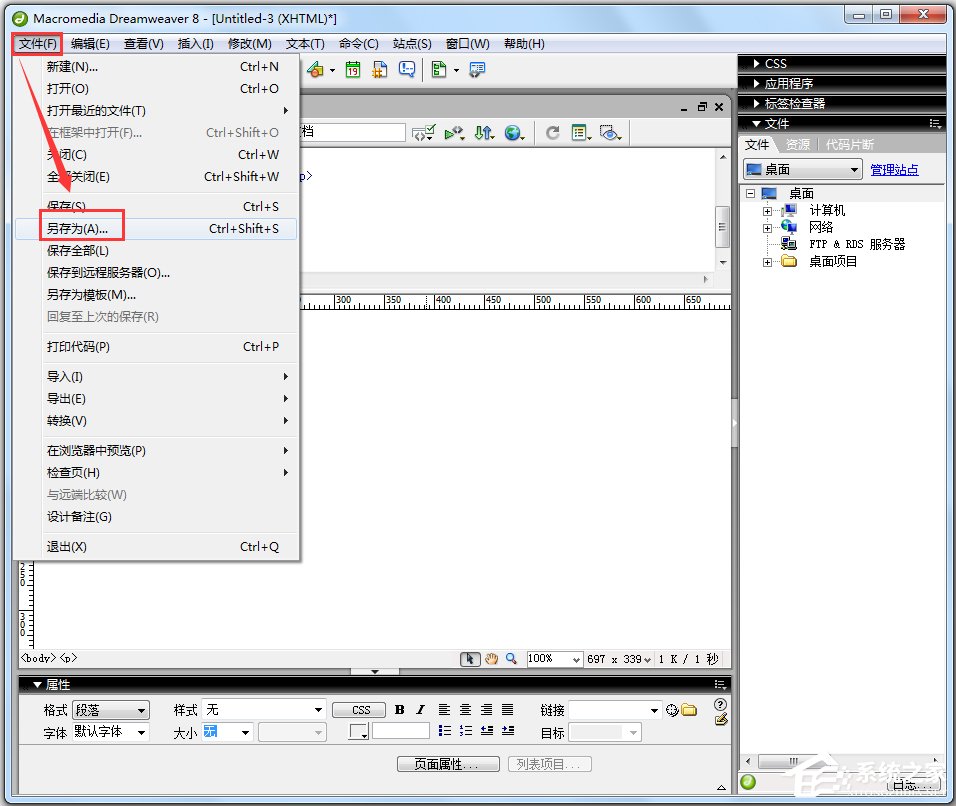Open the text color swatch in Properties panel
The image size is (956, 806).
(x=358, y=731)
